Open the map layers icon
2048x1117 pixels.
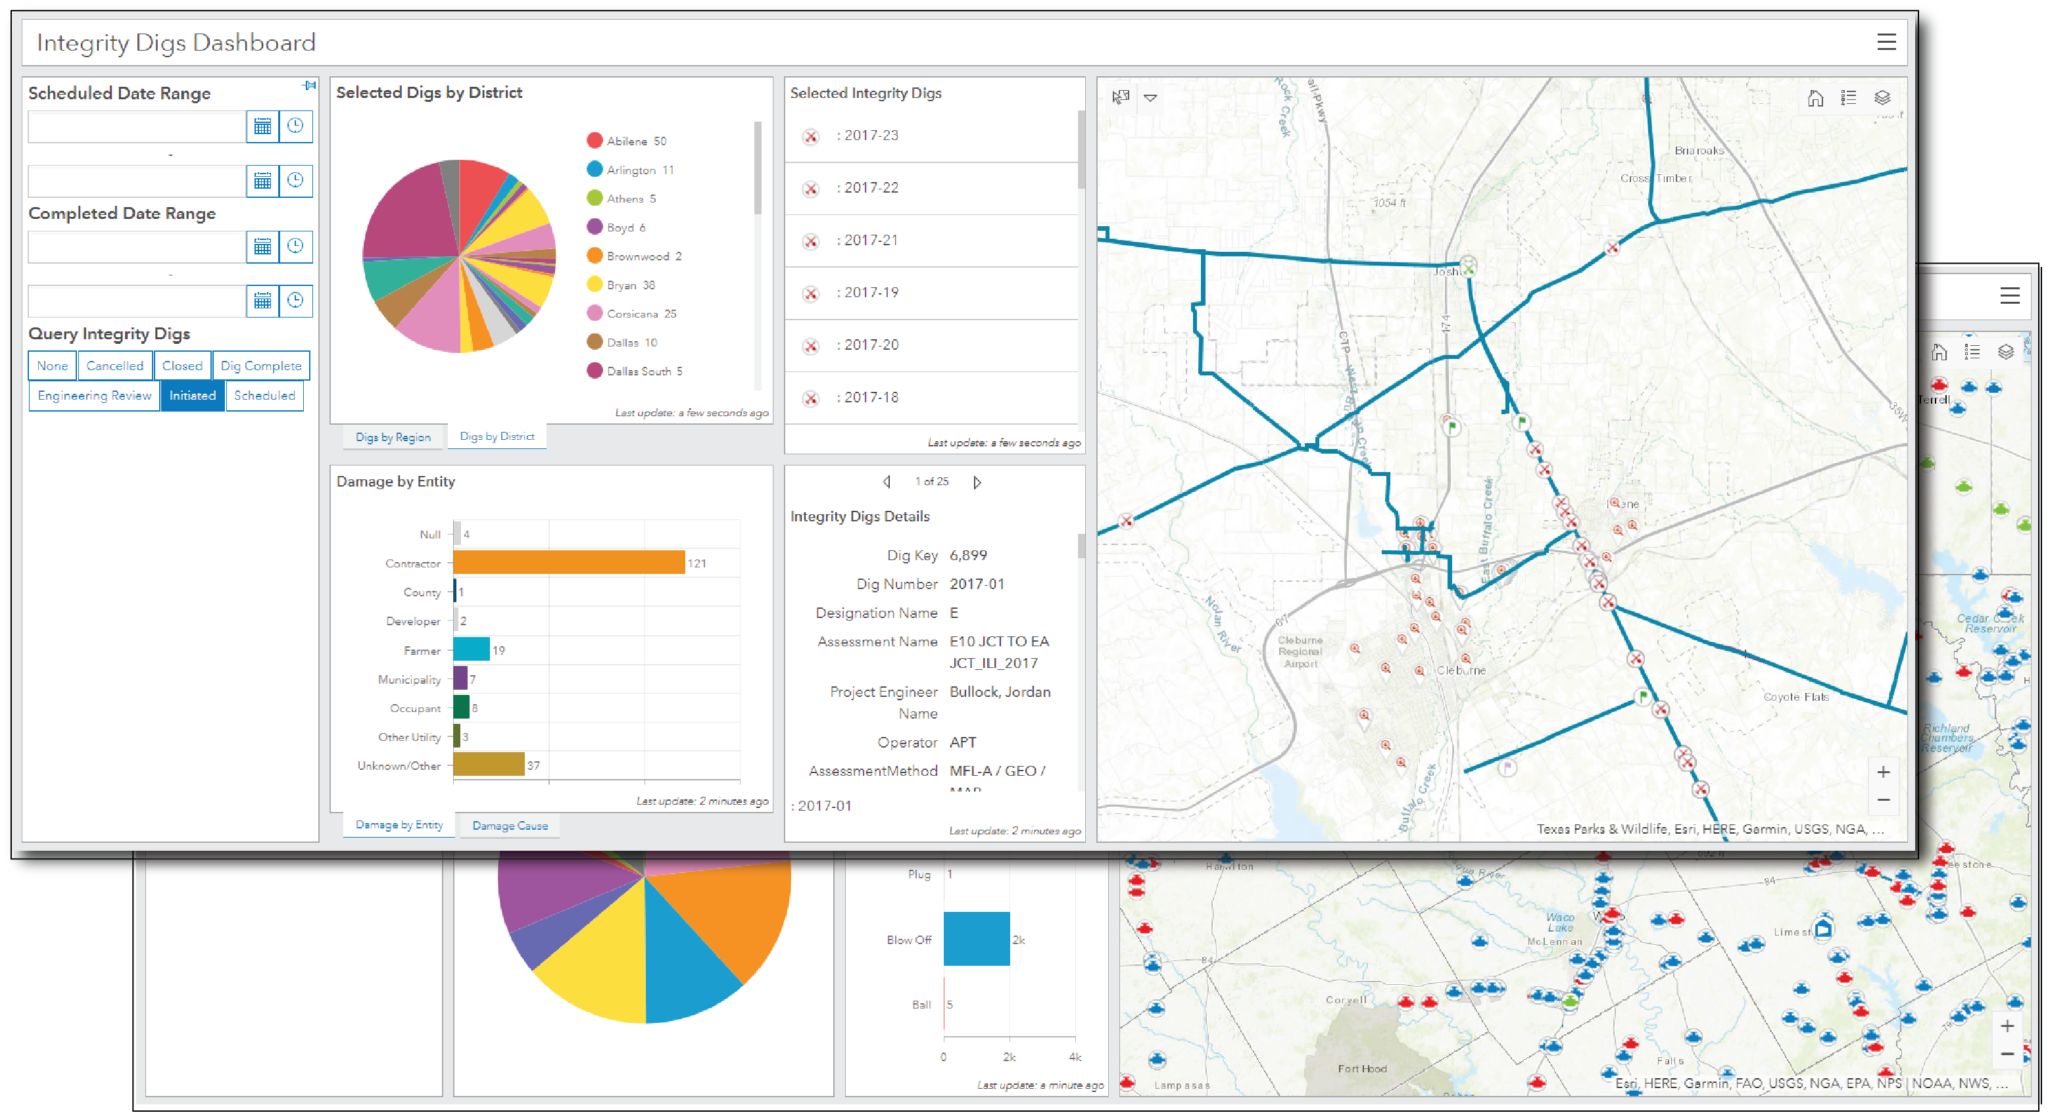tap(1882, 98)
